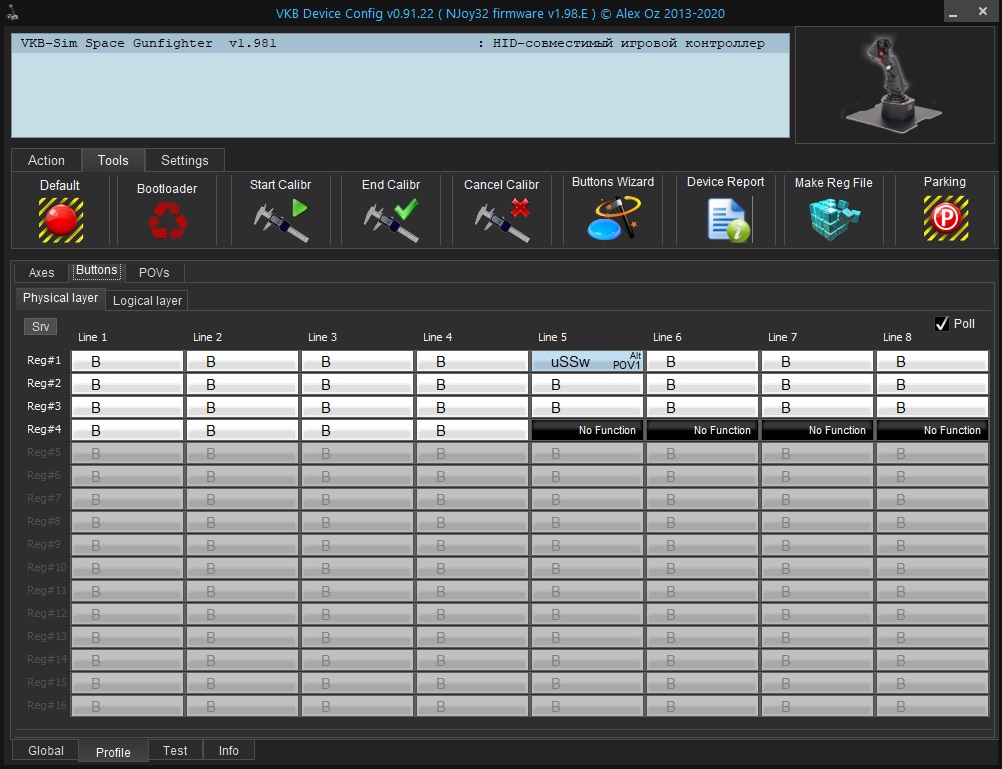
Task: Click the Reg#4 row label
Action: tap(44, 430)
